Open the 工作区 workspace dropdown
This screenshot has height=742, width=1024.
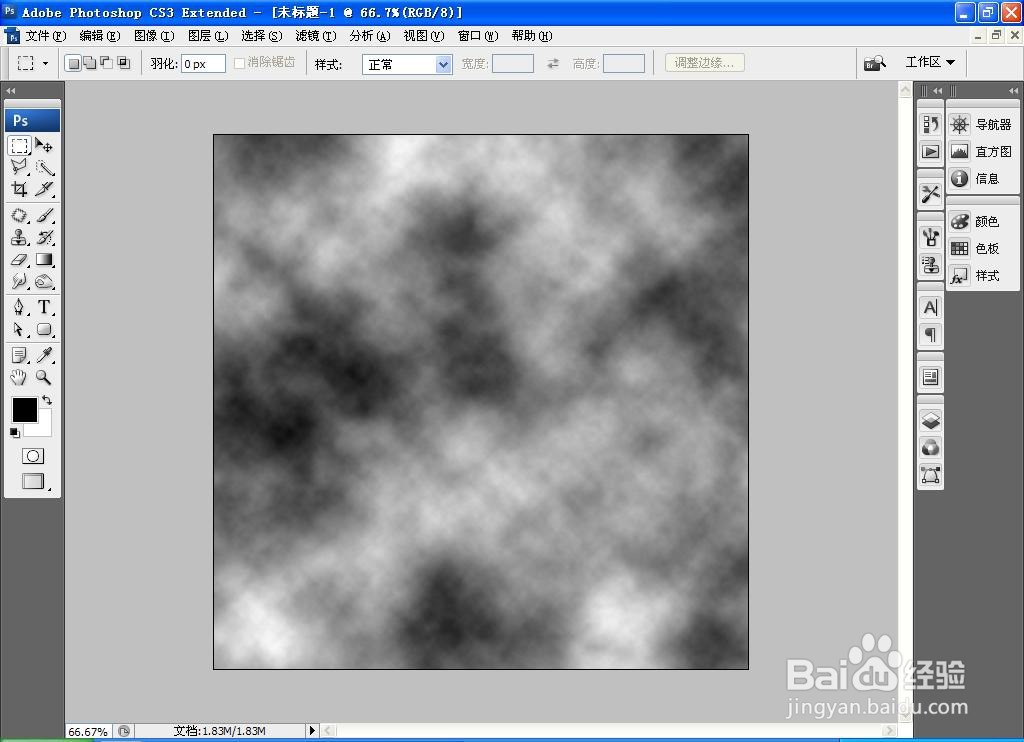(x=930, y=62)
